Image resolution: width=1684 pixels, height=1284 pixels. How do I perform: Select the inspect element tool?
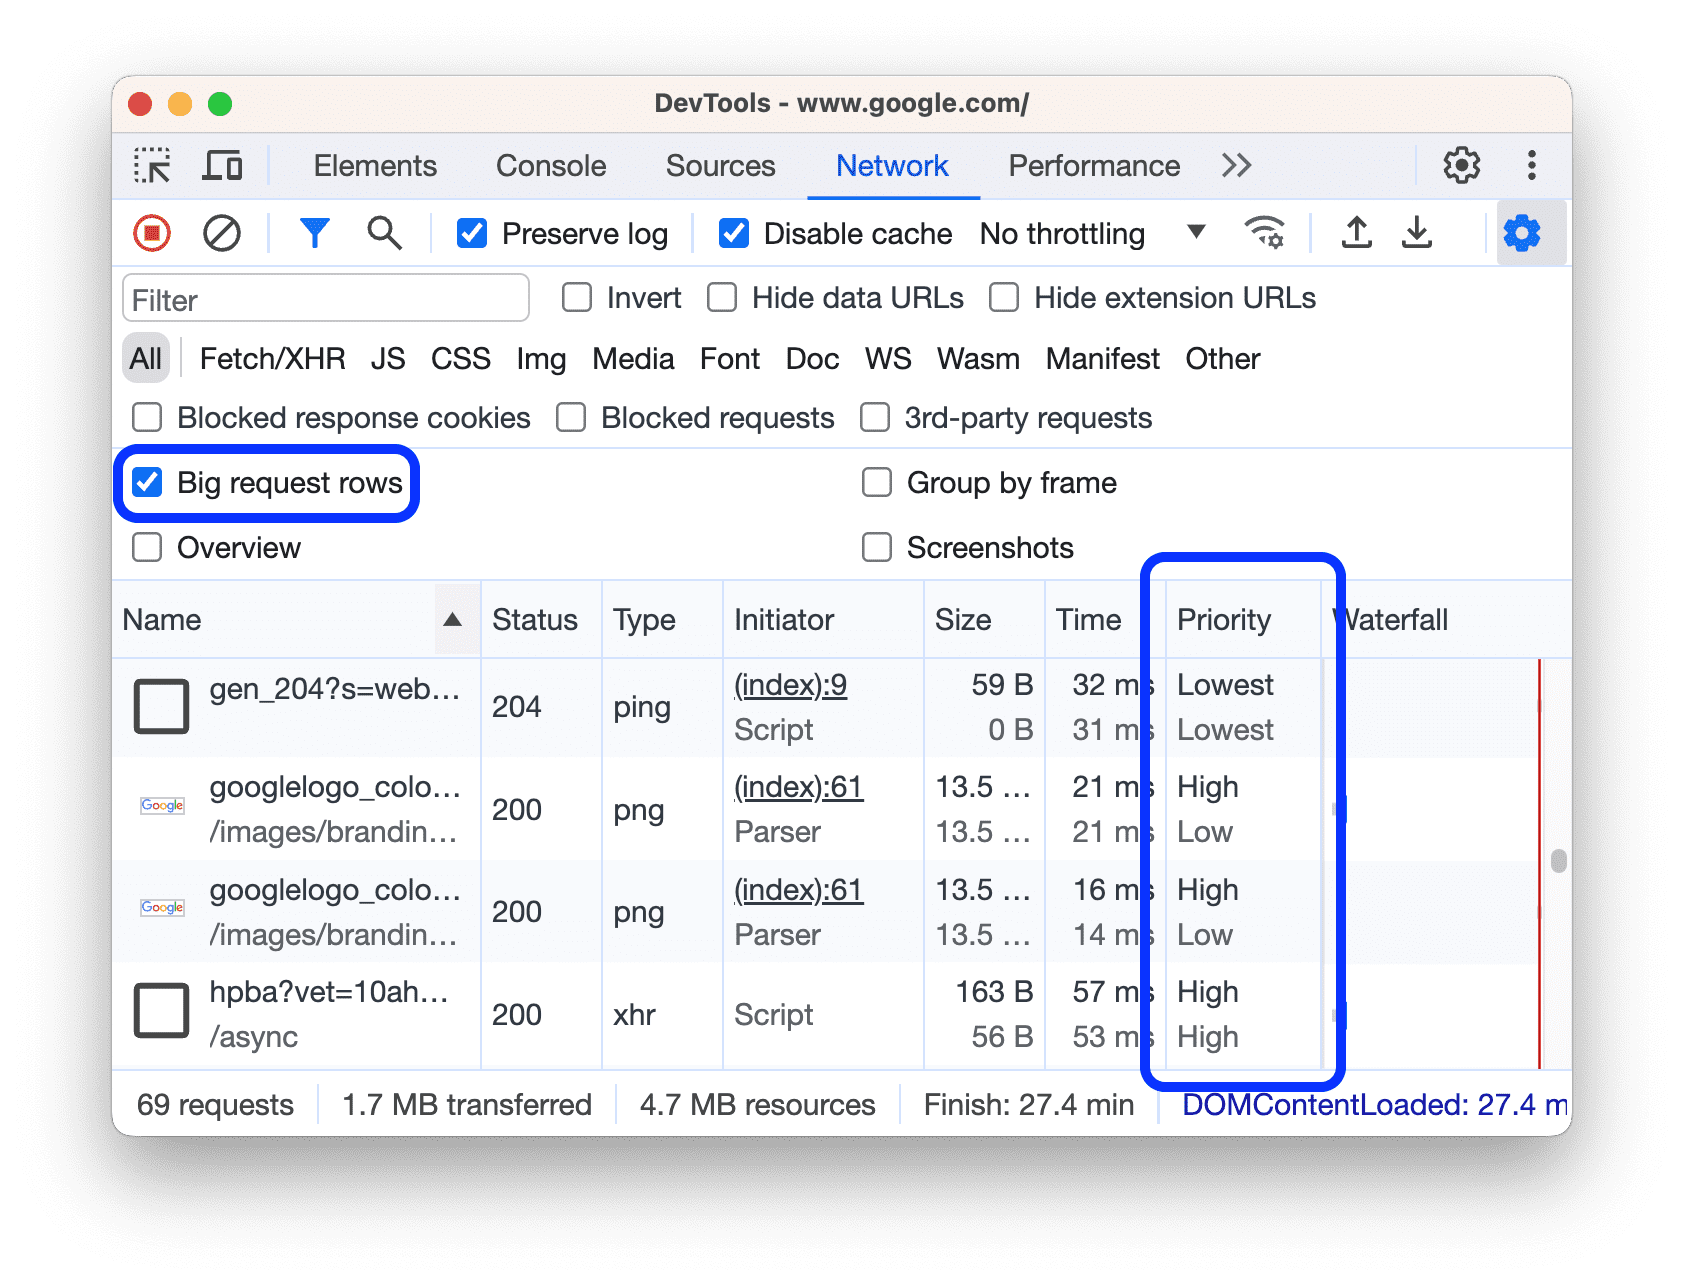(152, 165)
